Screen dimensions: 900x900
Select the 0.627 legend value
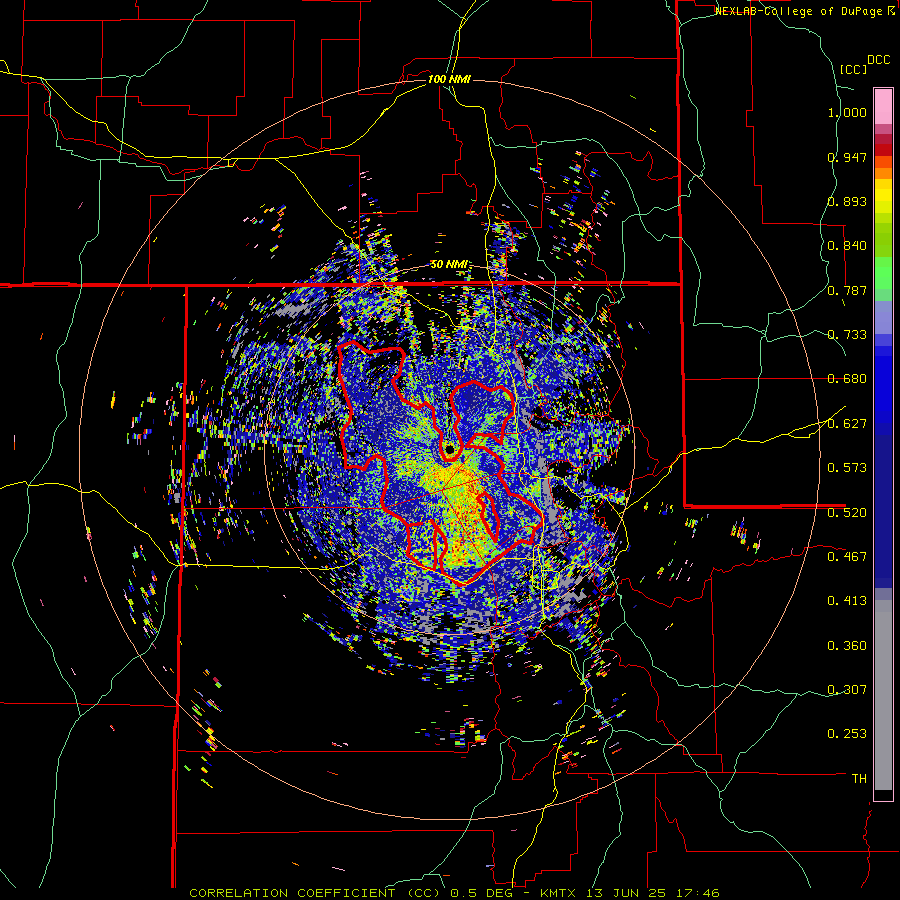(847, 424)
